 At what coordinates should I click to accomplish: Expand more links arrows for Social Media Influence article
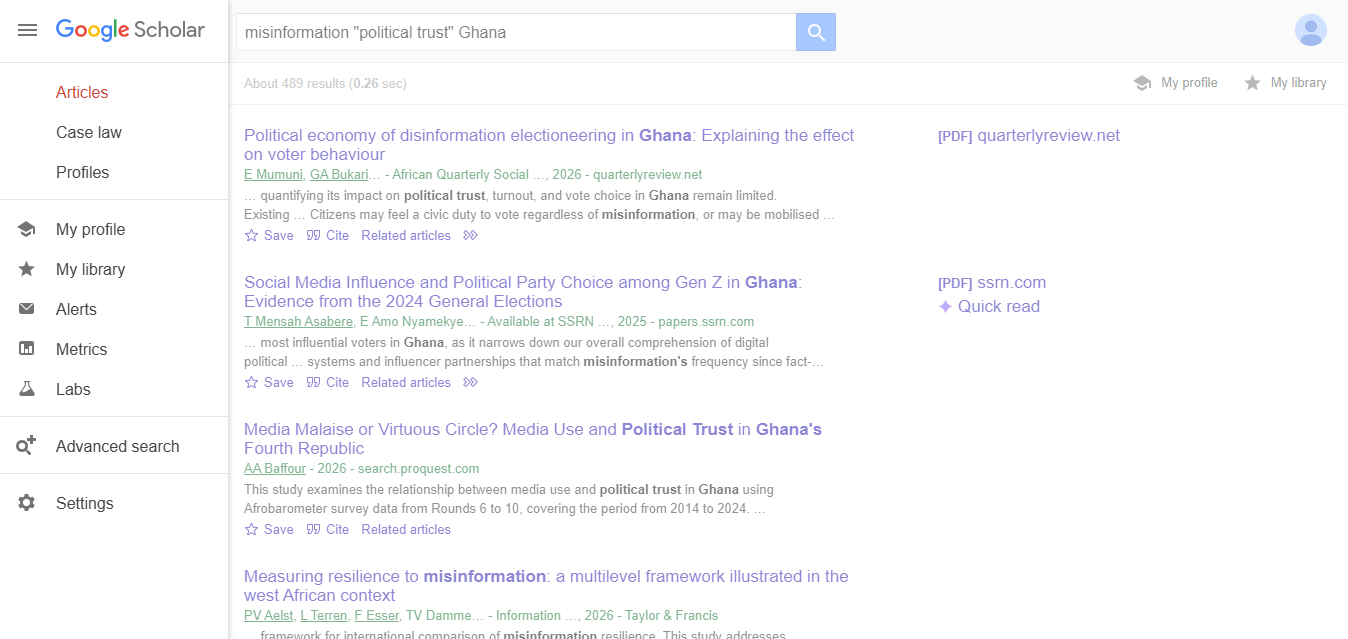pos(471,382)
